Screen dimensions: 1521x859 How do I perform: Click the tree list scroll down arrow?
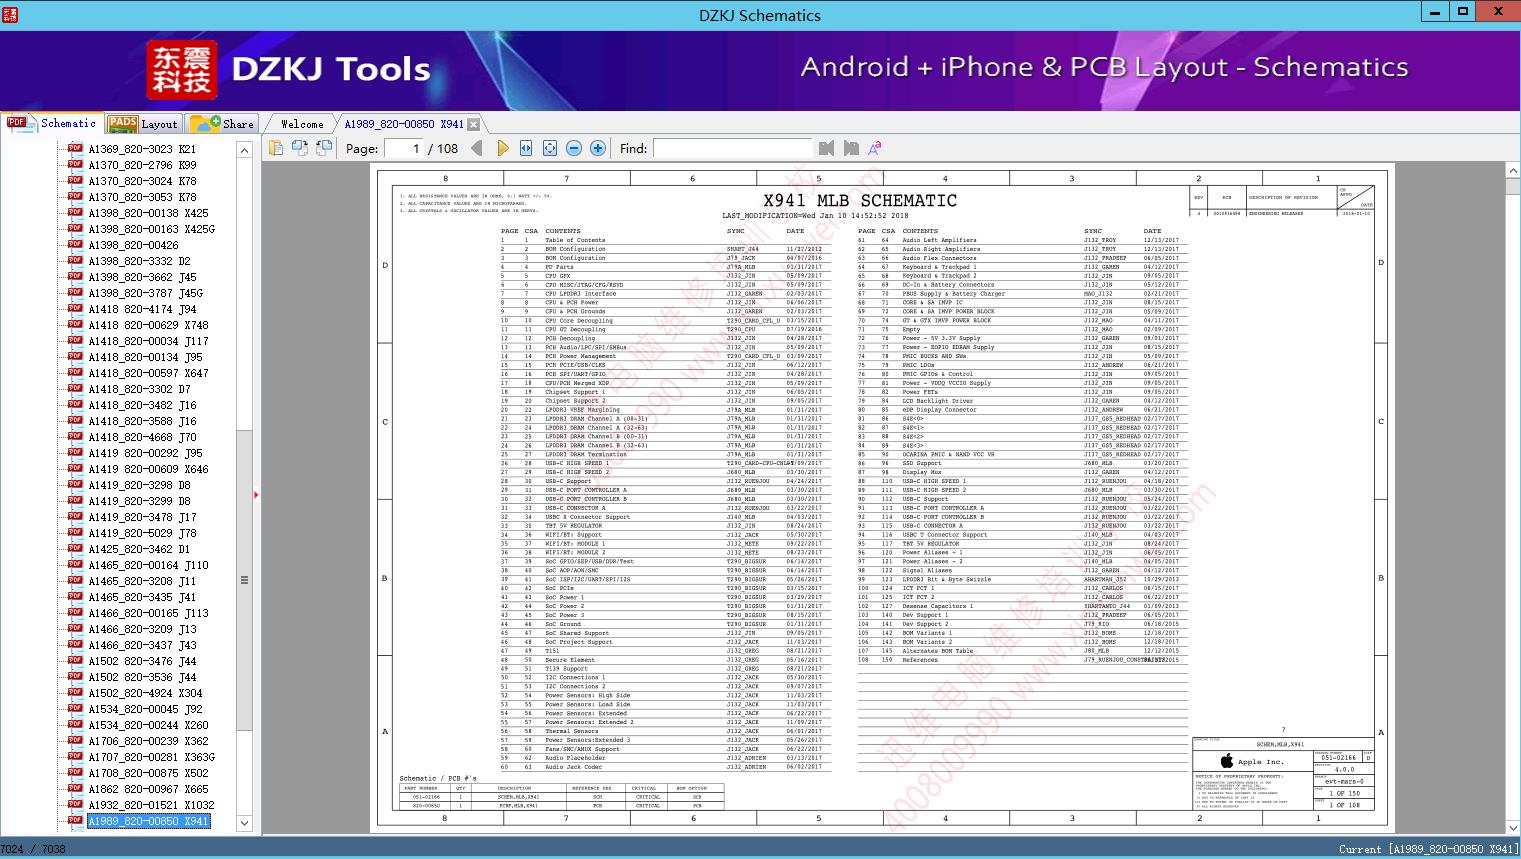[x=244, y=823]
